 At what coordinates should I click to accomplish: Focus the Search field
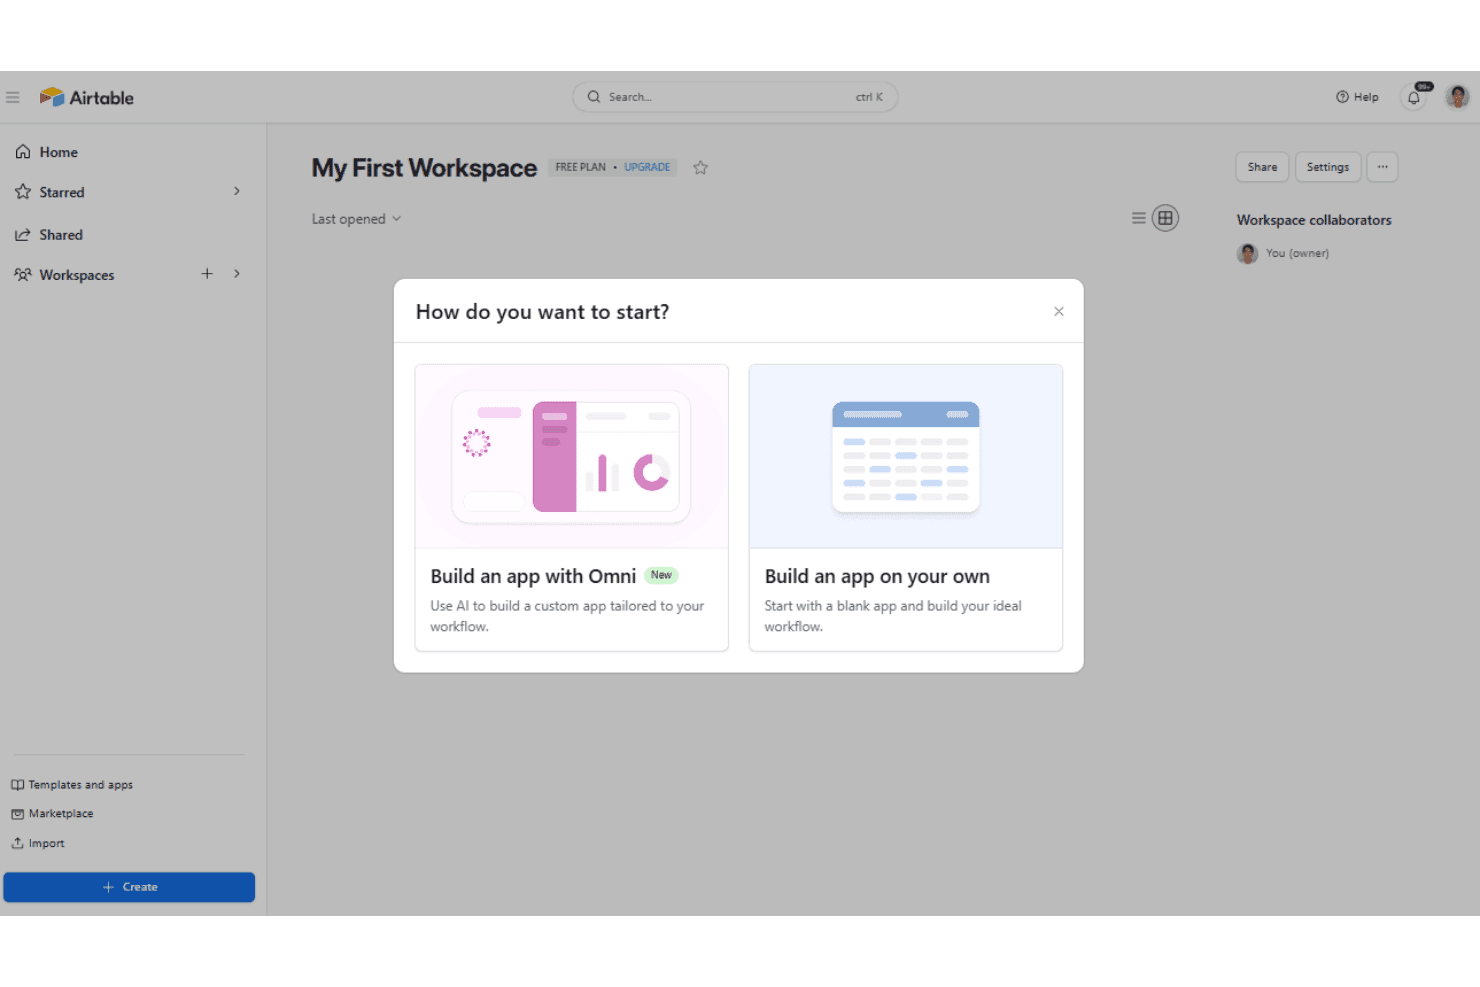pyautogui.click(x=735, y=97)
